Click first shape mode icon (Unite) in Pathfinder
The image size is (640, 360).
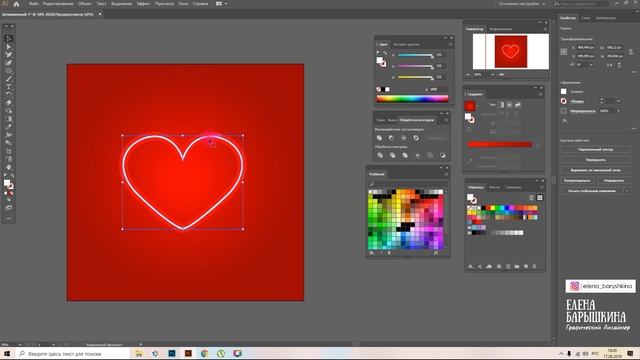coord(379,138)
